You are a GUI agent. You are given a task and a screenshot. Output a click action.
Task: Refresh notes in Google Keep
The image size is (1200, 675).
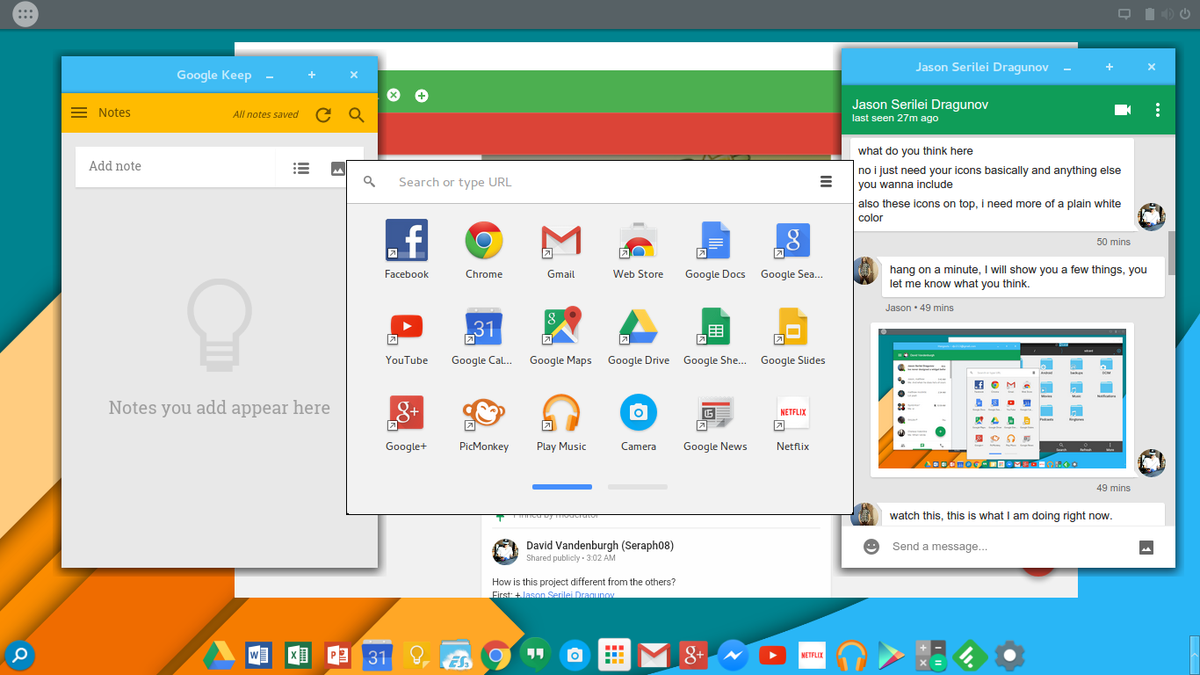coord(323,115)
